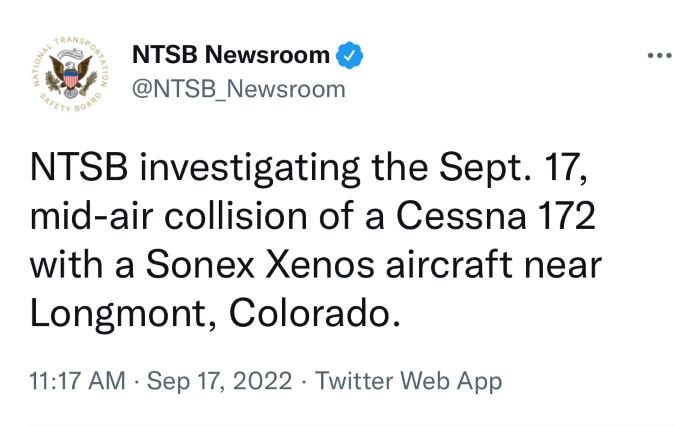Click the Sep 17, 2022 date

[x=220, y=381]
